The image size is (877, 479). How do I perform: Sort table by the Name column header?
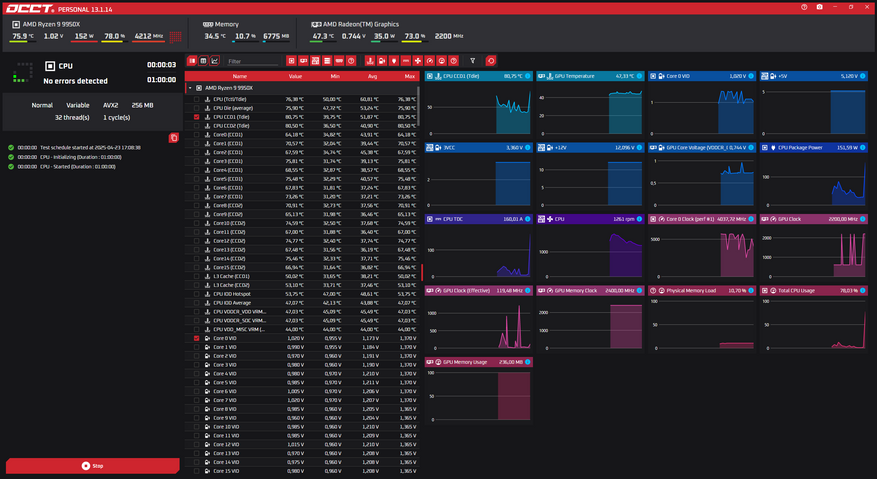pos(240,76)
